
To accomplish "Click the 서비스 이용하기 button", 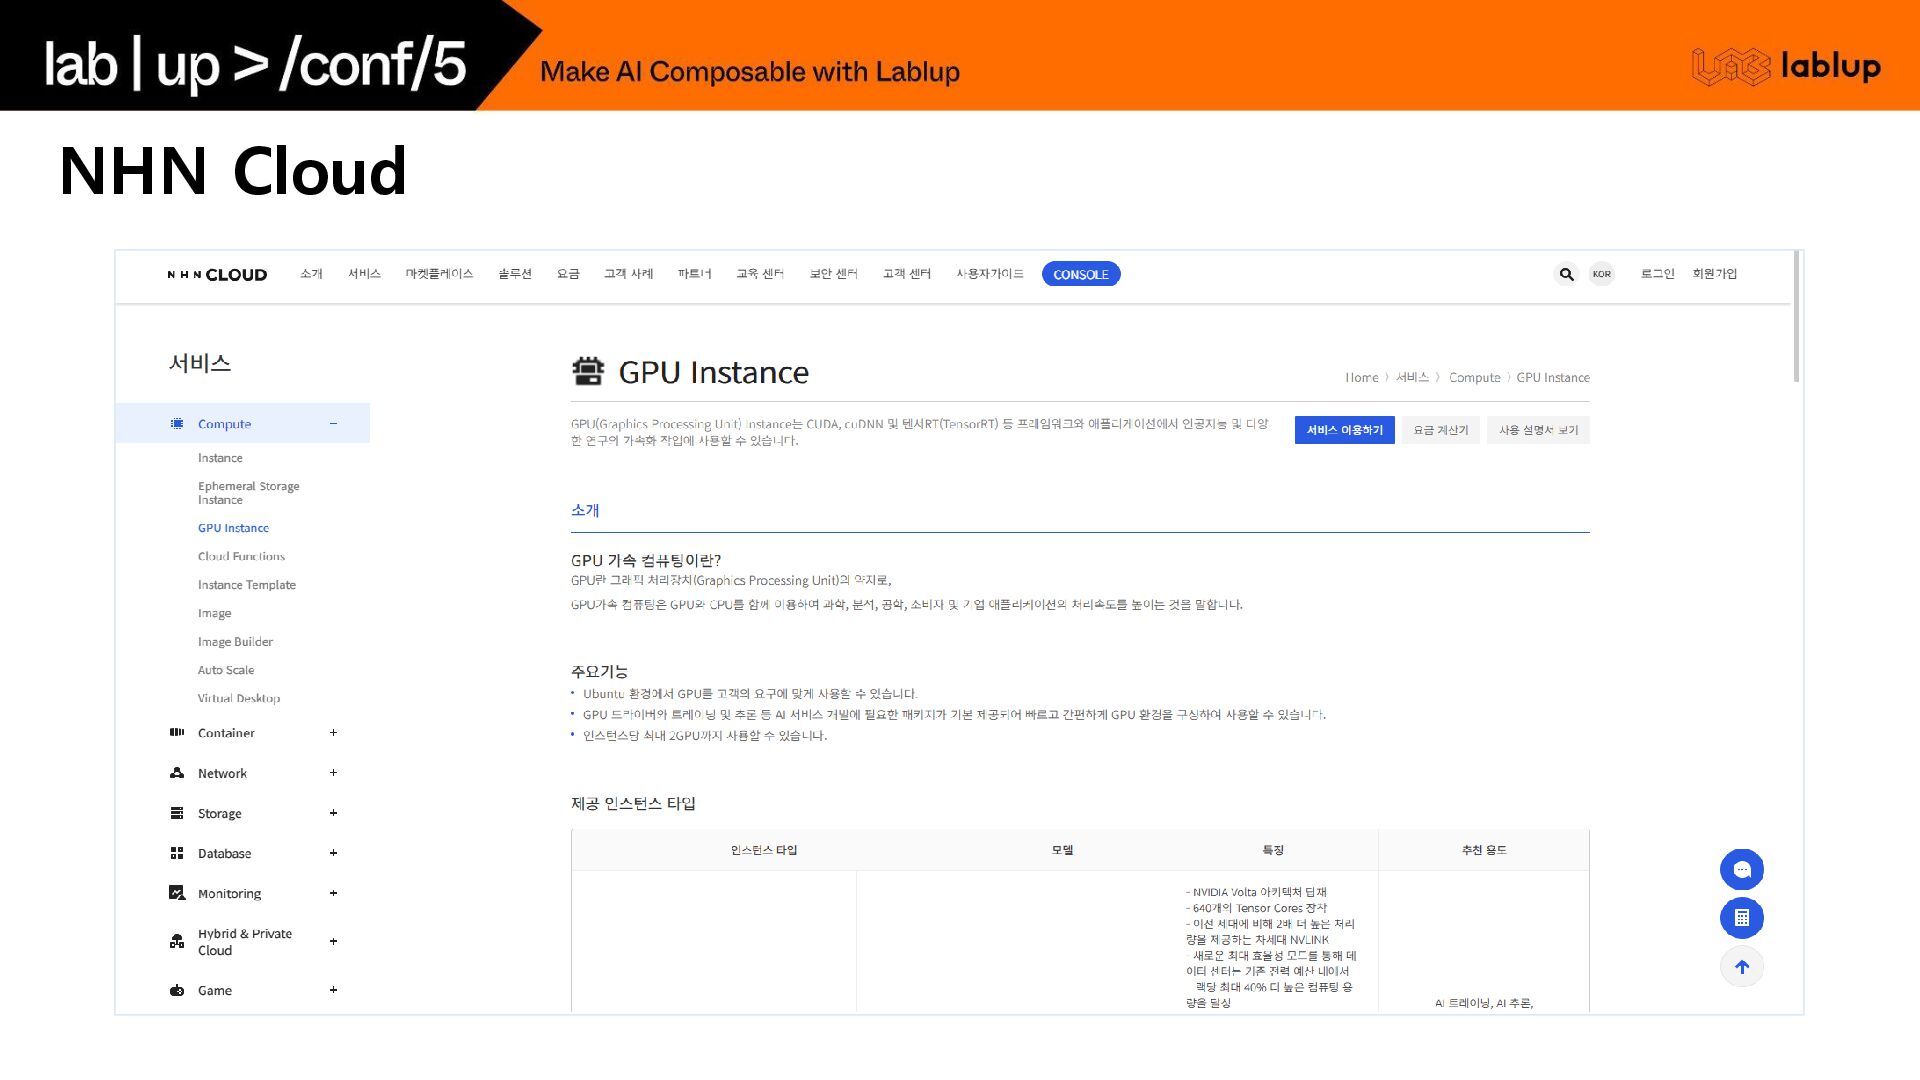I will (x=1344, y=430).
